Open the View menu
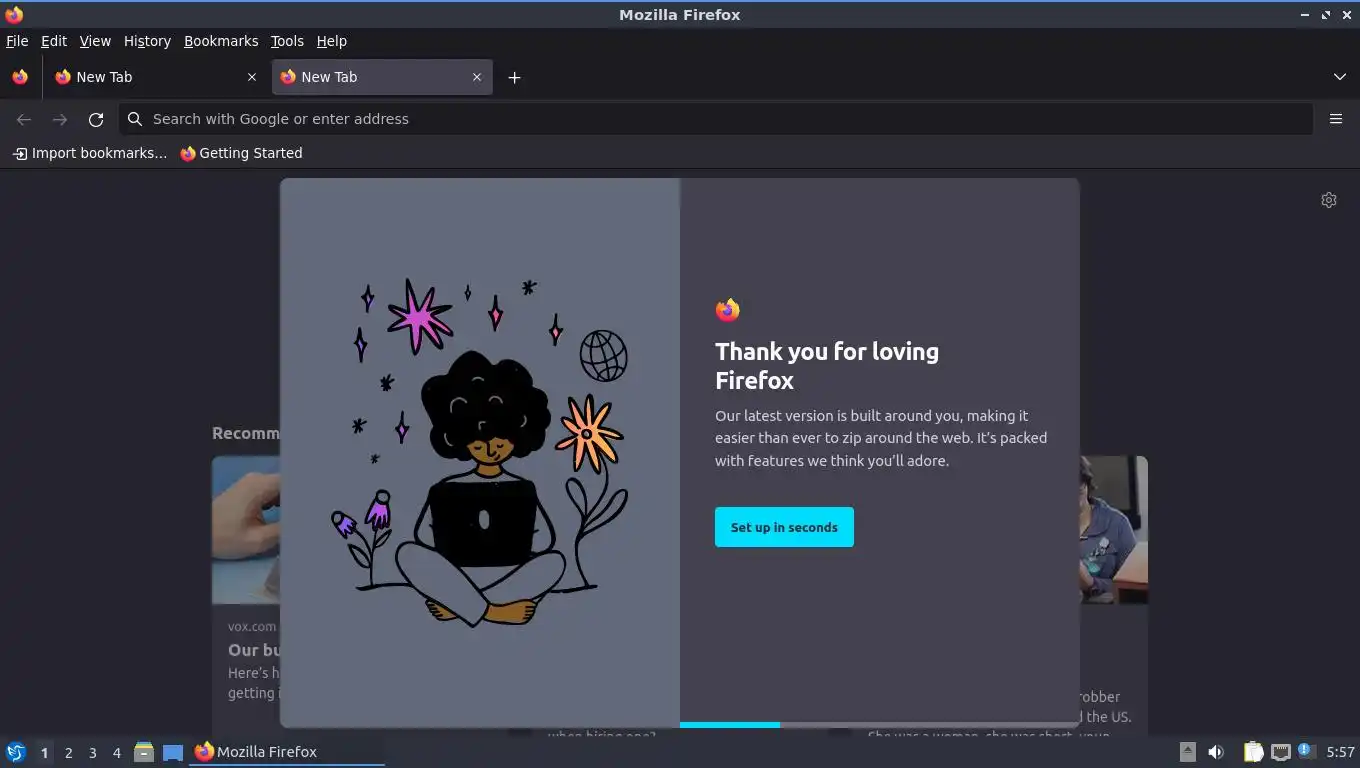Image resolution: width=1360 pixels, height=768 pixels. coord(95,41)
